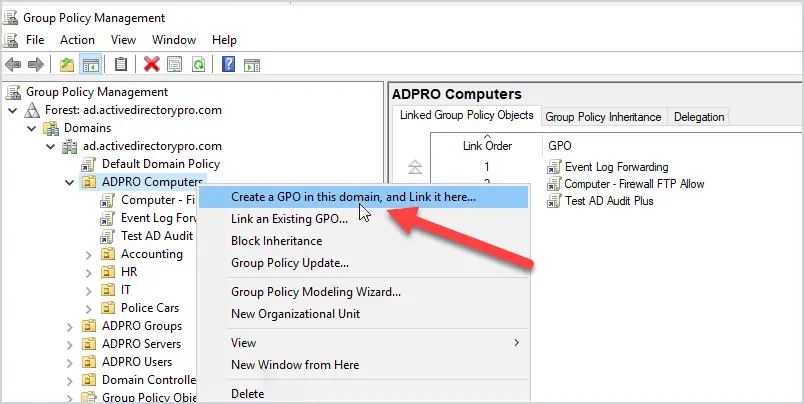Click the red X Delete toolbar icon
The height and width of the screenshot is (404, 804).
click(x=151, y=65)
